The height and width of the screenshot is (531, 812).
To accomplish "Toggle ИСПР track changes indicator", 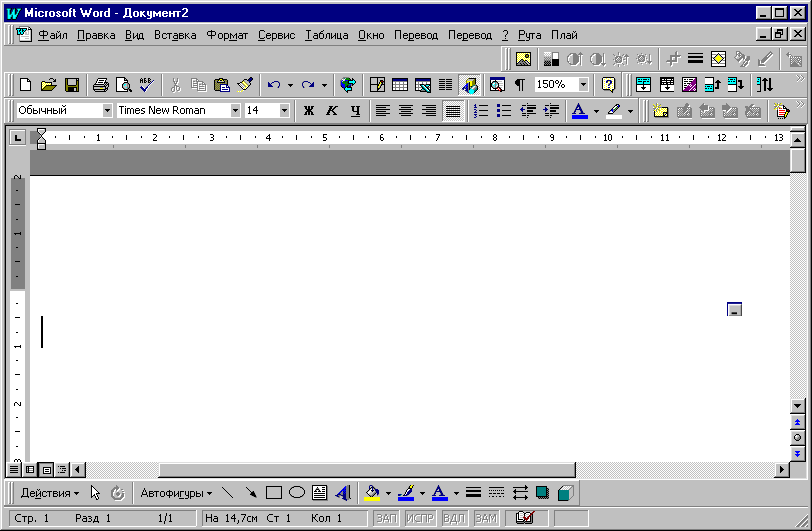I will tap(420, 518).
